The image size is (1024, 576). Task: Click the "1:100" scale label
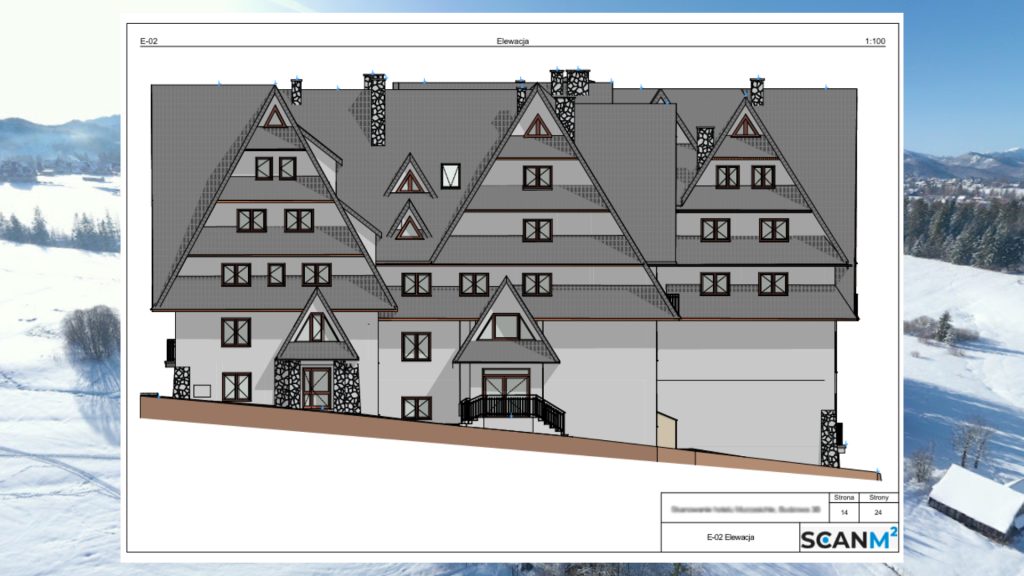(x=876, y=41)
